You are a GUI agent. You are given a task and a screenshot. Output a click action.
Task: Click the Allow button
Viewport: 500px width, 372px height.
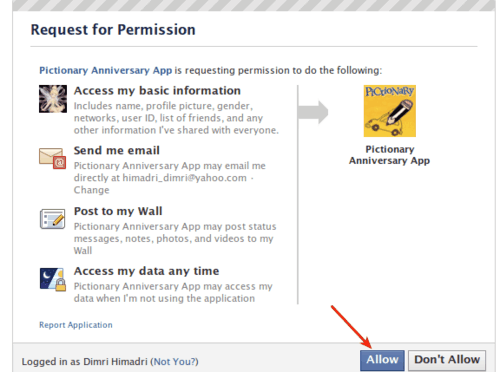(382, 360)
